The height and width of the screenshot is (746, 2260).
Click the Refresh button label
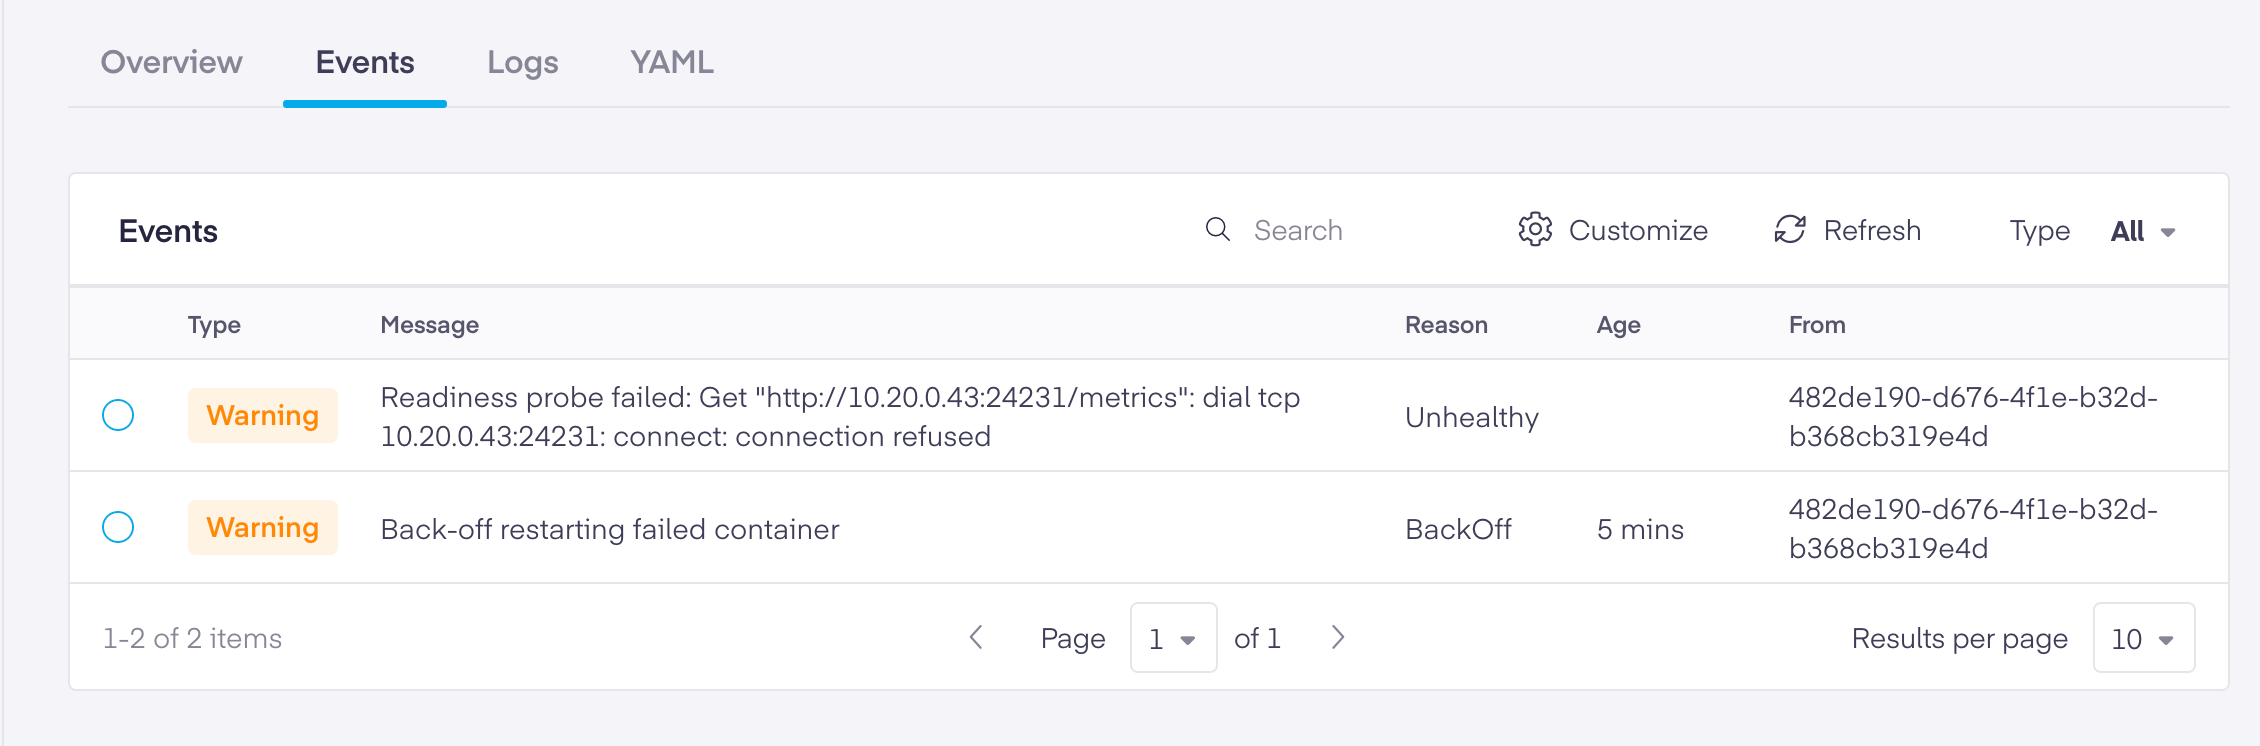[1872, 231]
